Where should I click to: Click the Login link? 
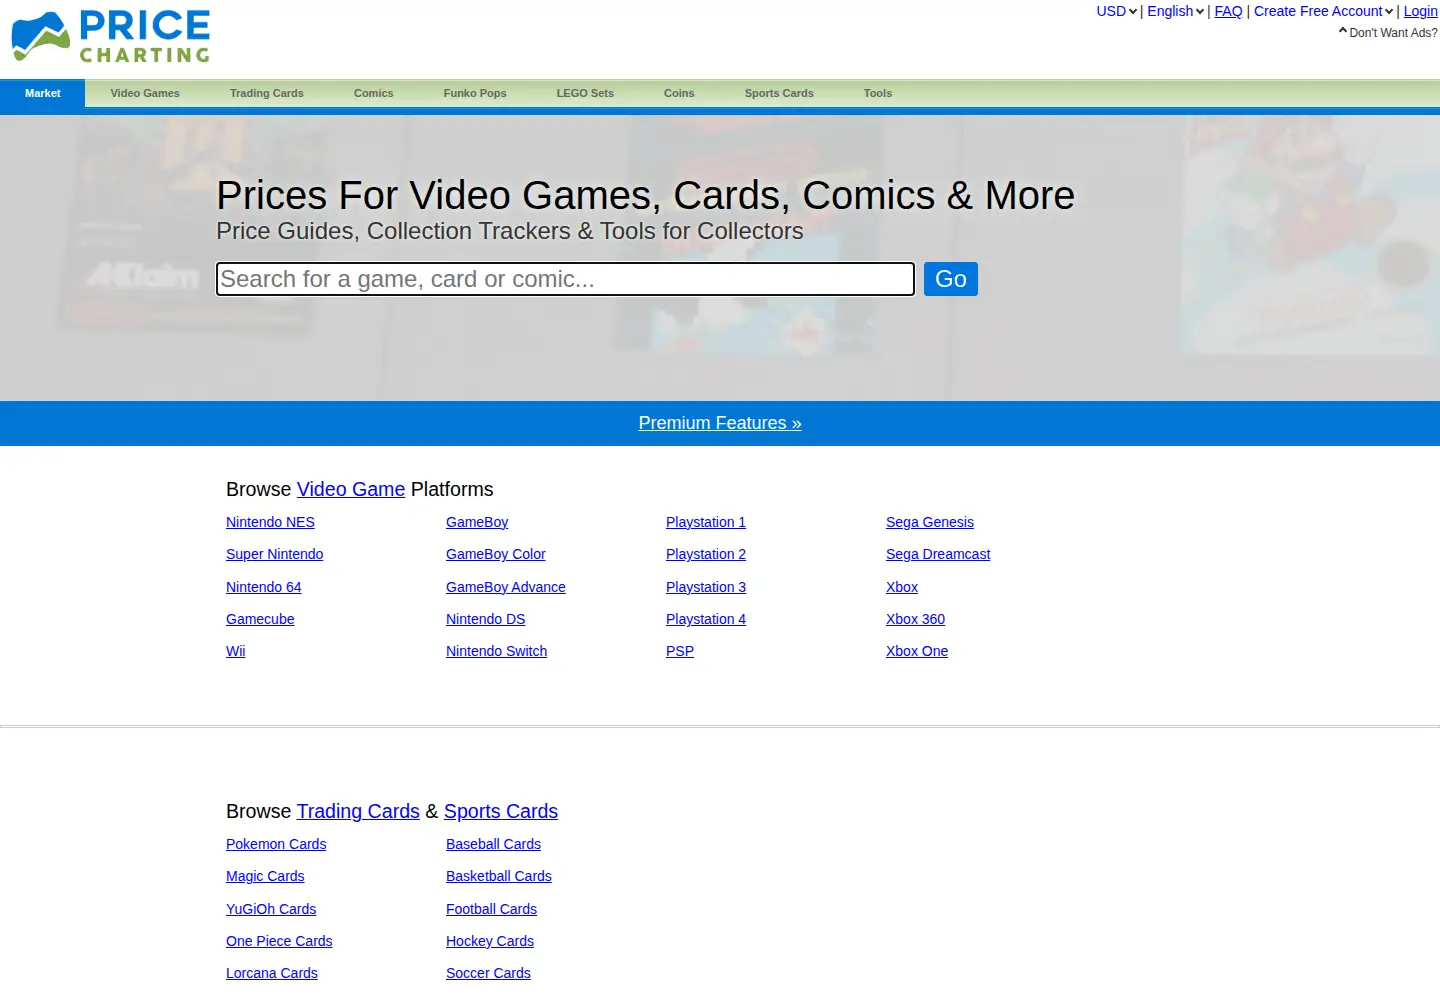point(1420,11)
